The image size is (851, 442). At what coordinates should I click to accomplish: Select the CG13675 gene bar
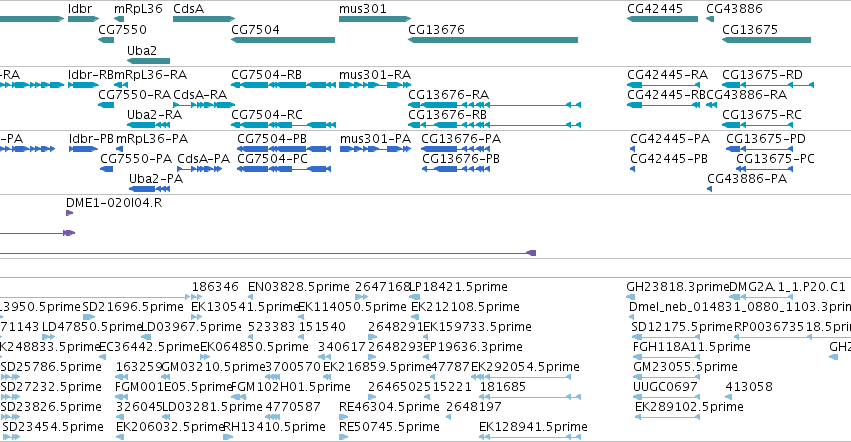coord(766,40)
